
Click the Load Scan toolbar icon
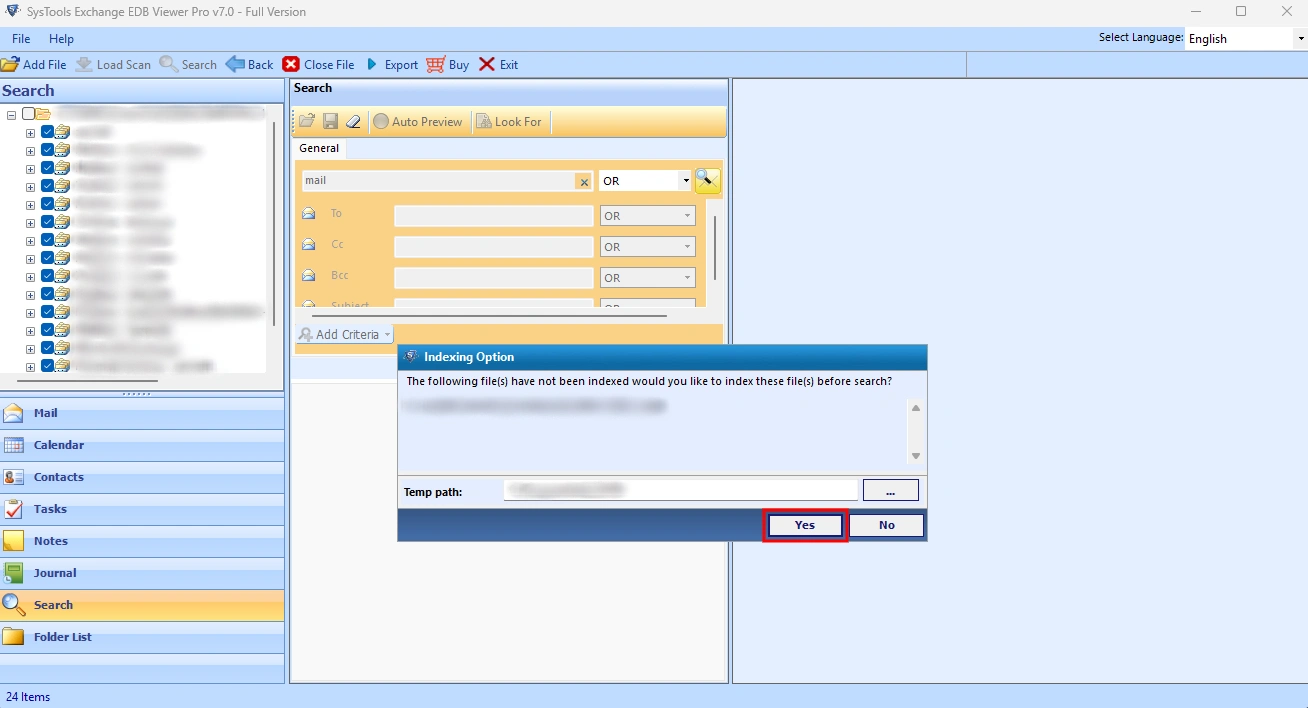pos(84,64)
